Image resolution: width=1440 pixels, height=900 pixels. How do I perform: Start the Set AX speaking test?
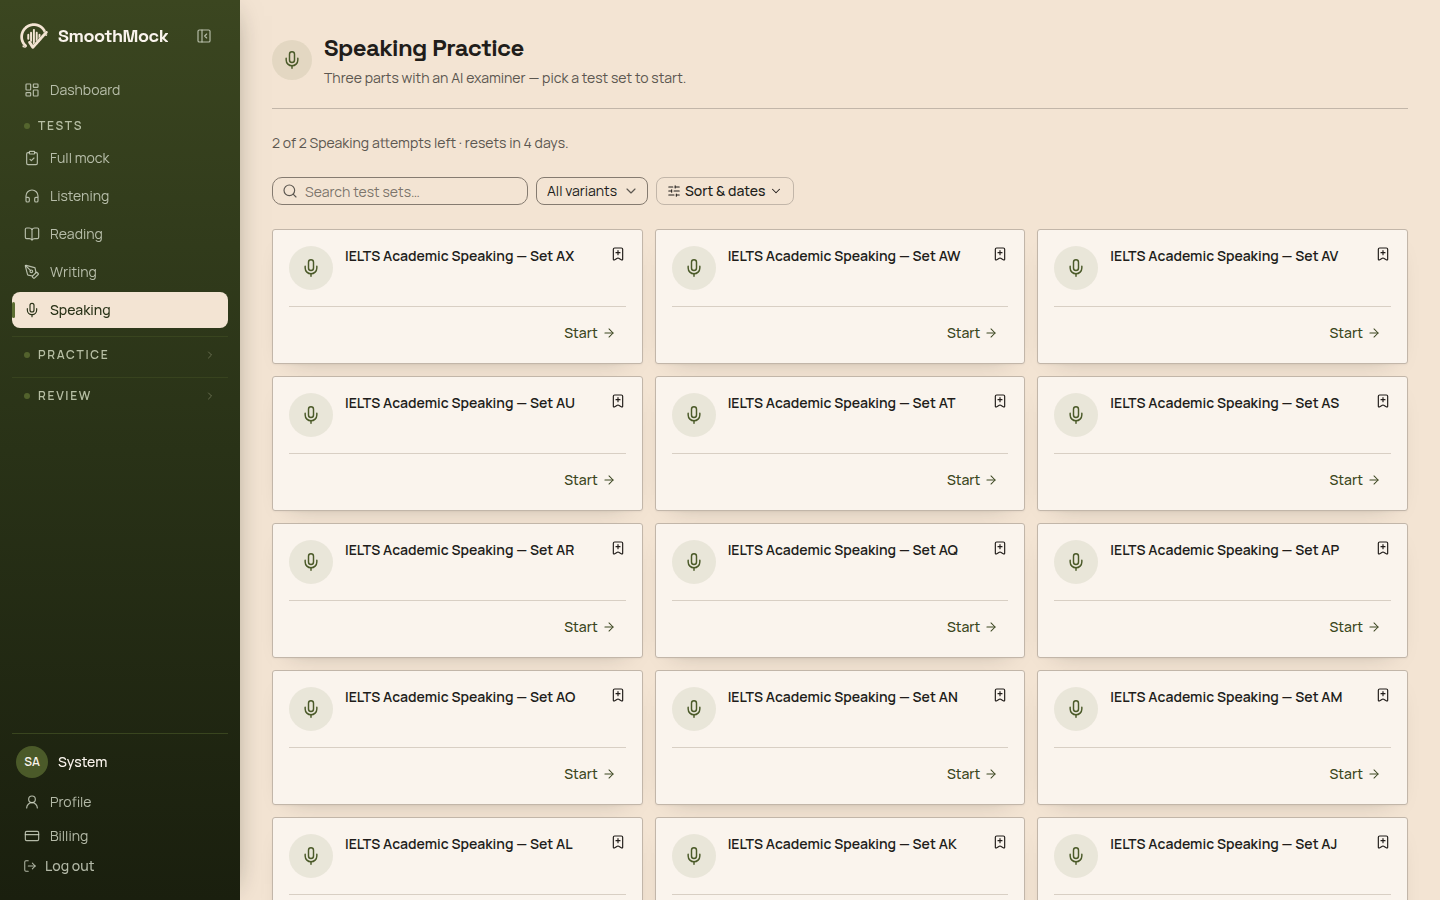[589, 333]
